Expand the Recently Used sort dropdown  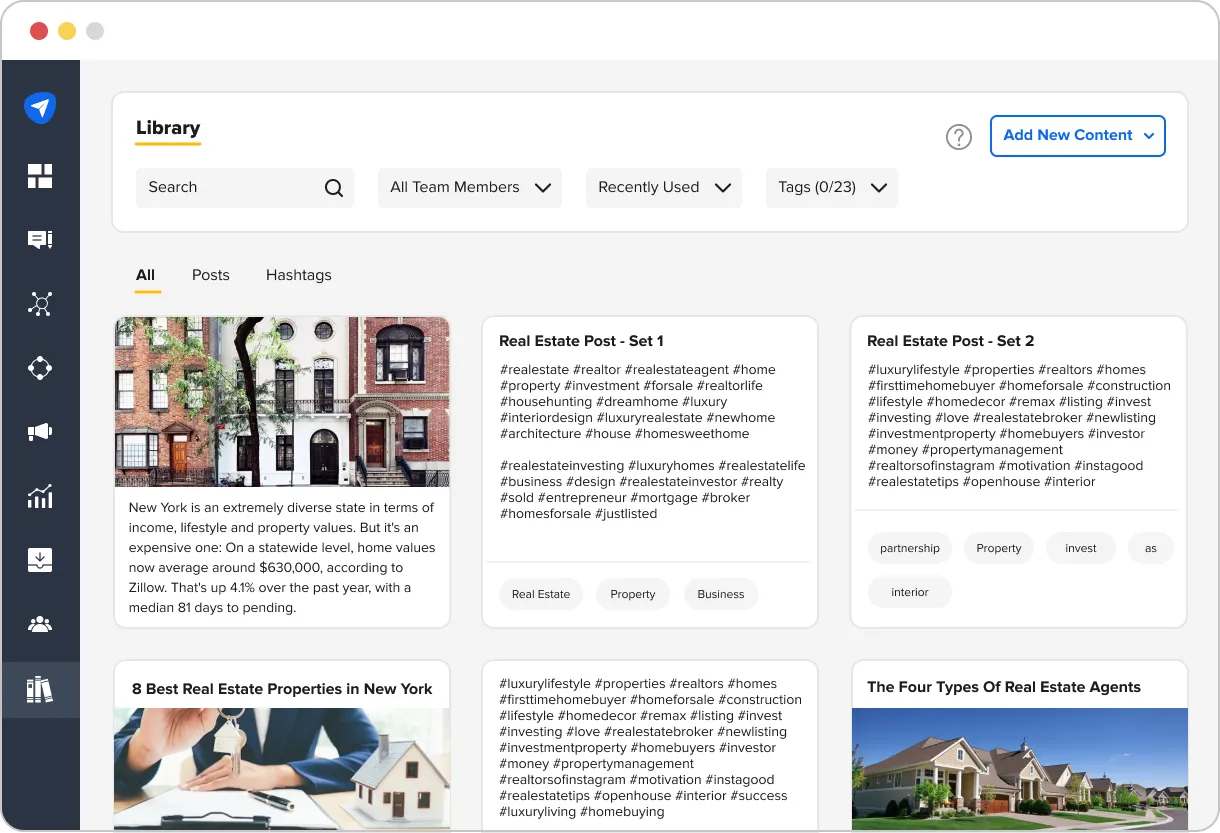(x=664, y=188)
